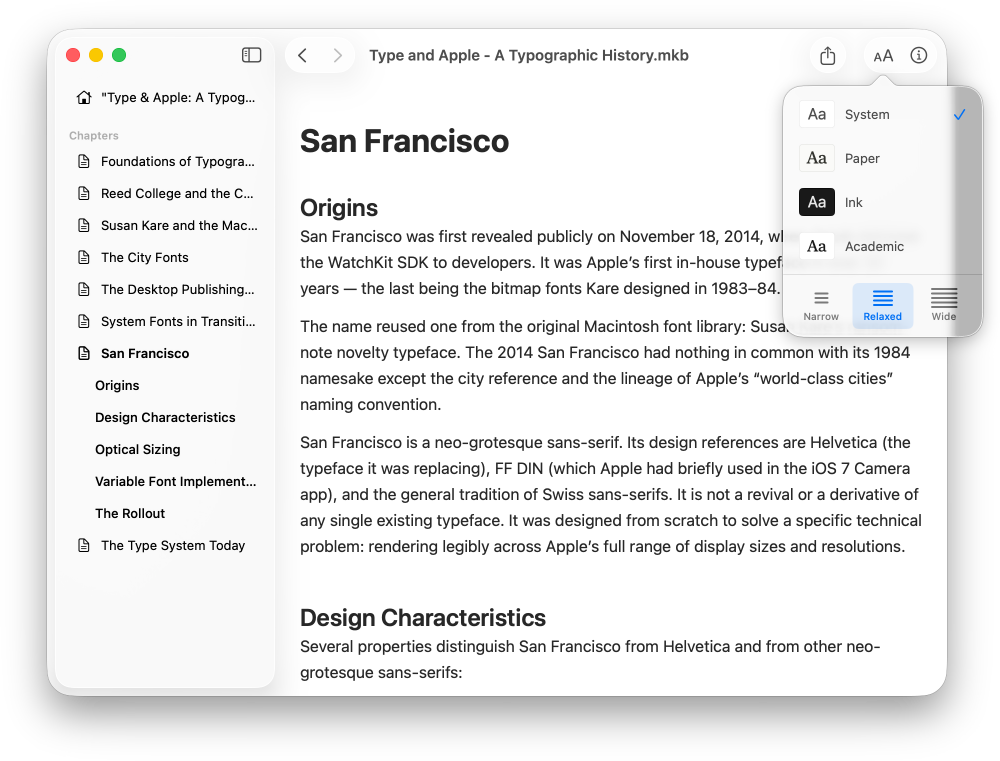The width and height of the screenshot is (1000, 761).
Task: Choose the Narrow column width
Action: click(x=821, y=303)
